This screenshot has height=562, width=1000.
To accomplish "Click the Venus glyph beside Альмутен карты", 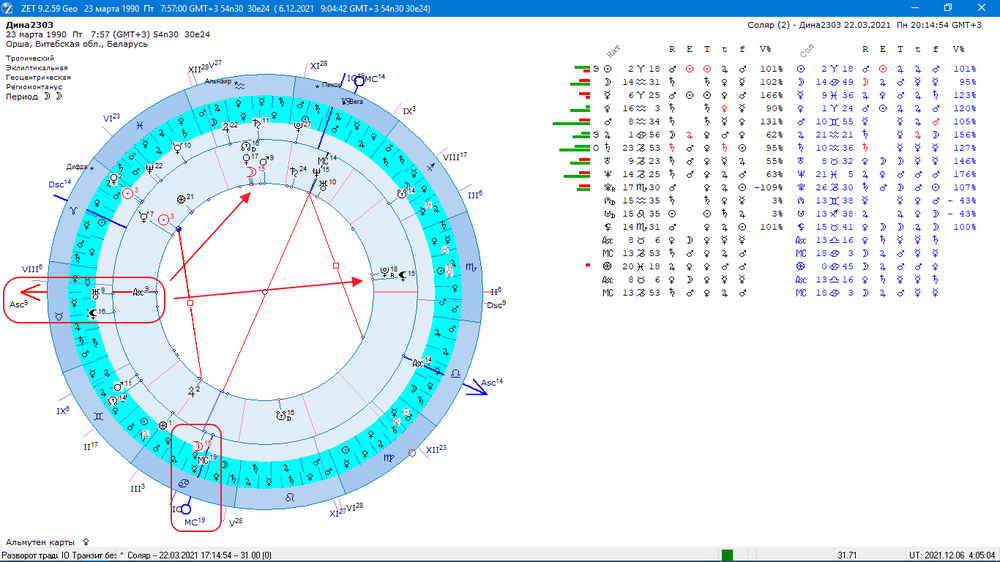I will [86, 542].
